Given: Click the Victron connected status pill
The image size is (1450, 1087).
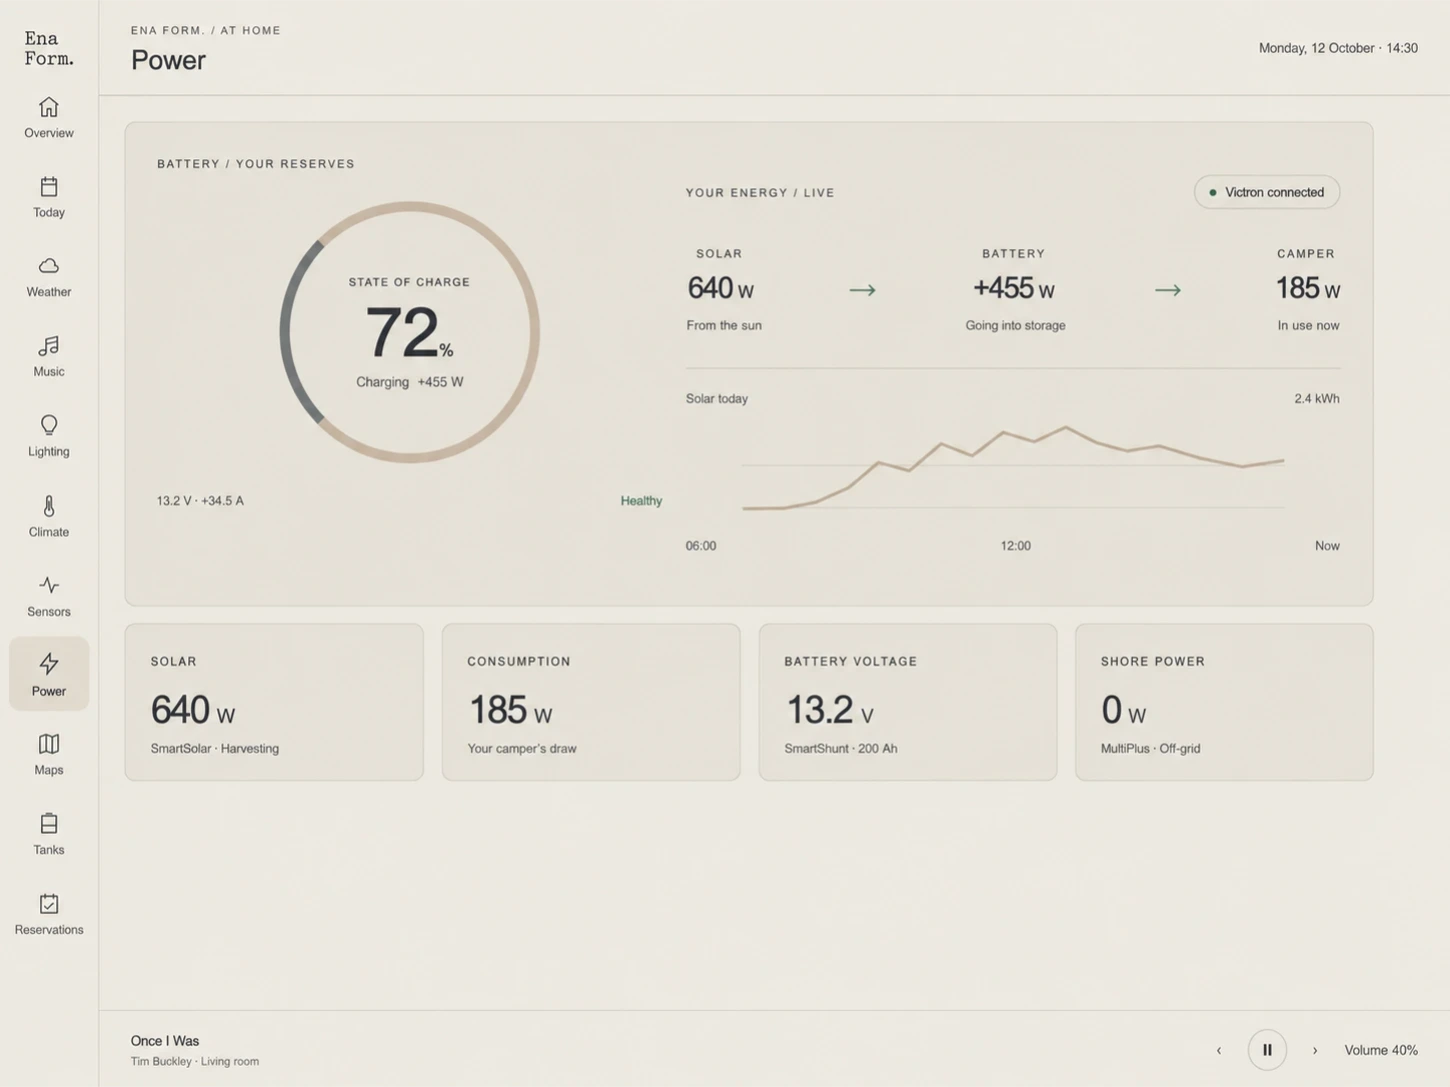Looking at the screenshot, I should point(1267,192).
